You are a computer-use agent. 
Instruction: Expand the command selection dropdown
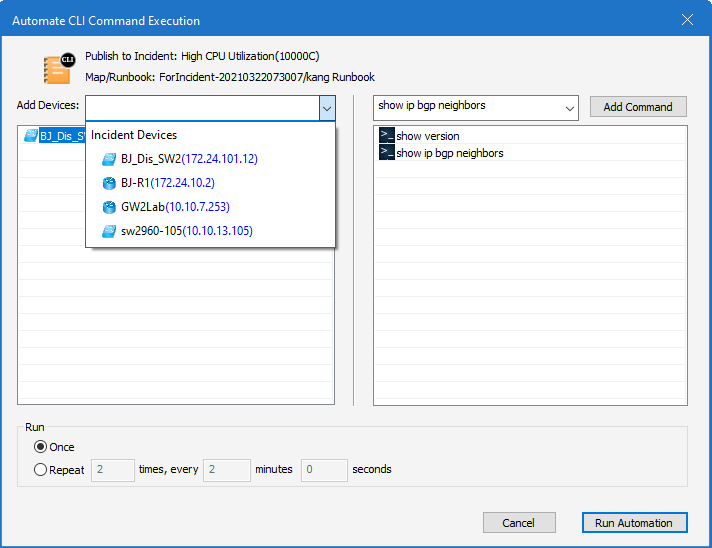click(x=570, y=108)
